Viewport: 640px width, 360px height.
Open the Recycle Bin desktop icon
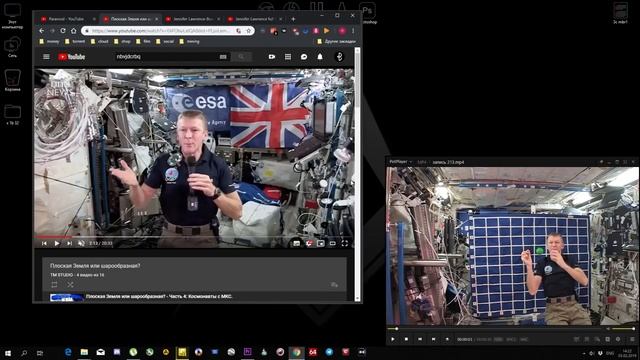tap(13, 80)
